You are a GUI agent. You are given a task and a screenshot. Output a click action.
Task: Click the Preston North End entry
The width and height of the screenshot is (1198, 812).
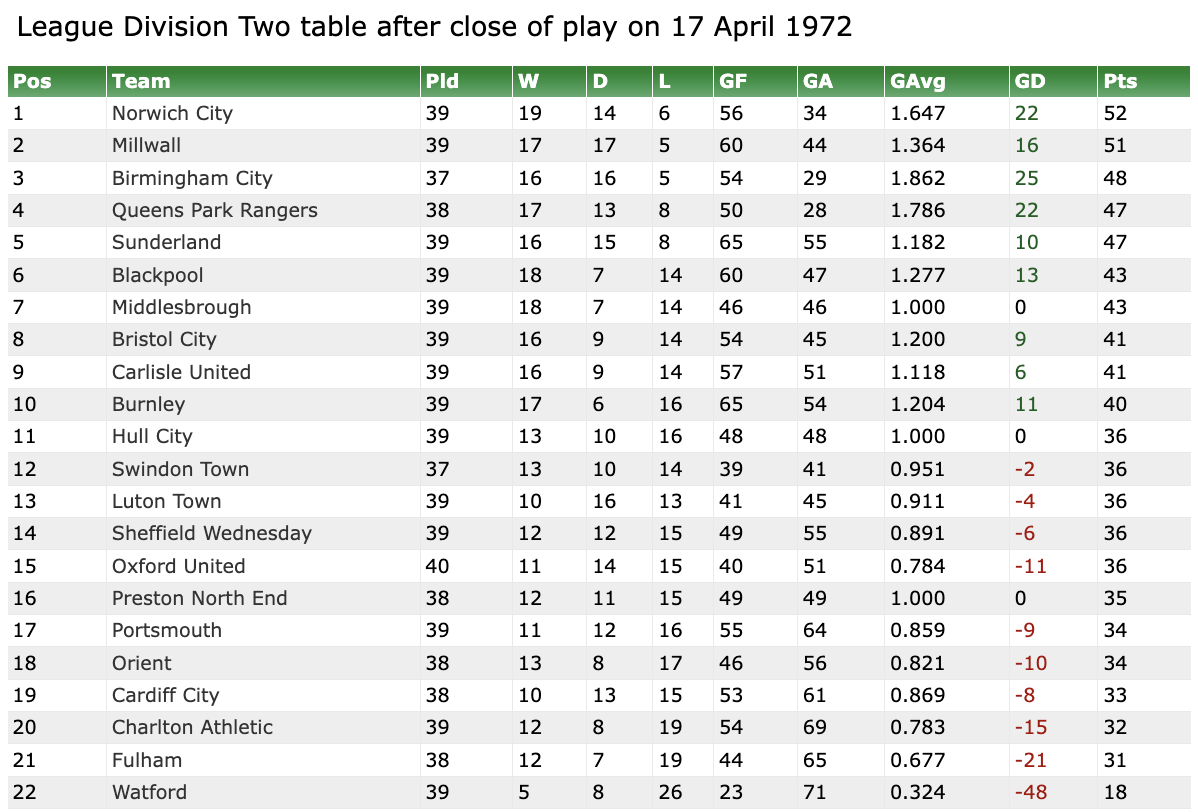199,598
